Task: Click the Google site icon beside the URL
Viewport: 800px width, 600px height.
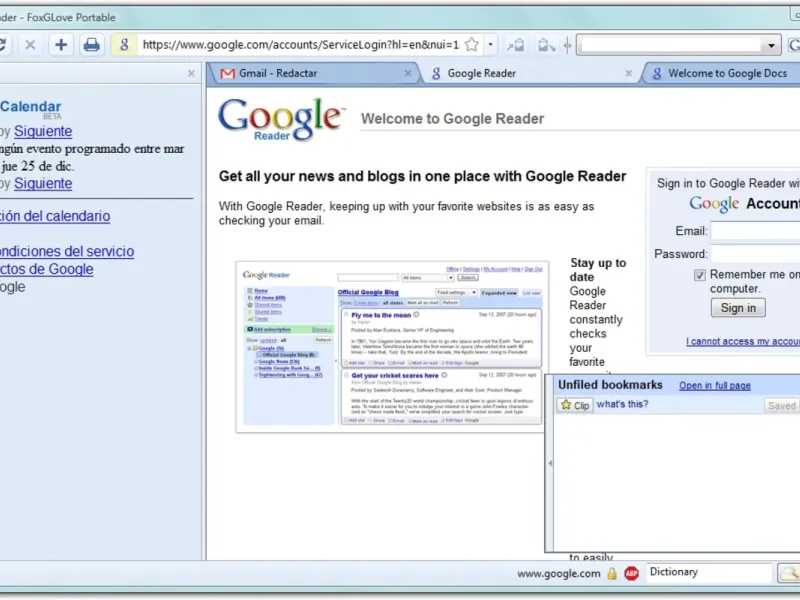Action: coord(124,45)
